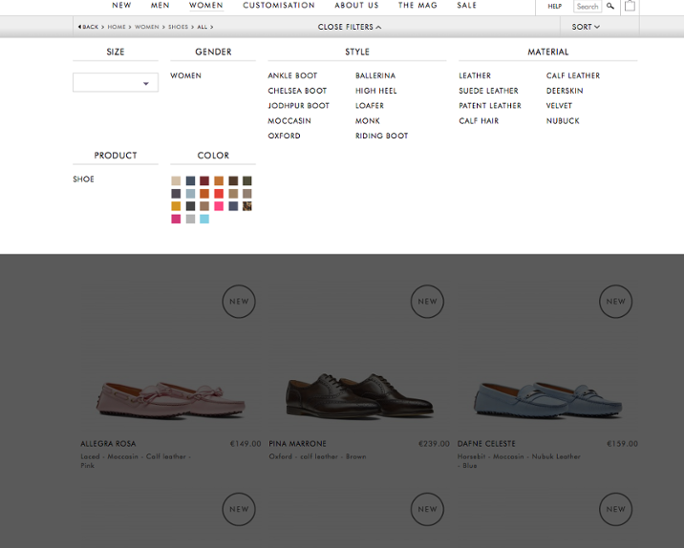Select the CALF HAIR material filter

click(x=479, y=121)
